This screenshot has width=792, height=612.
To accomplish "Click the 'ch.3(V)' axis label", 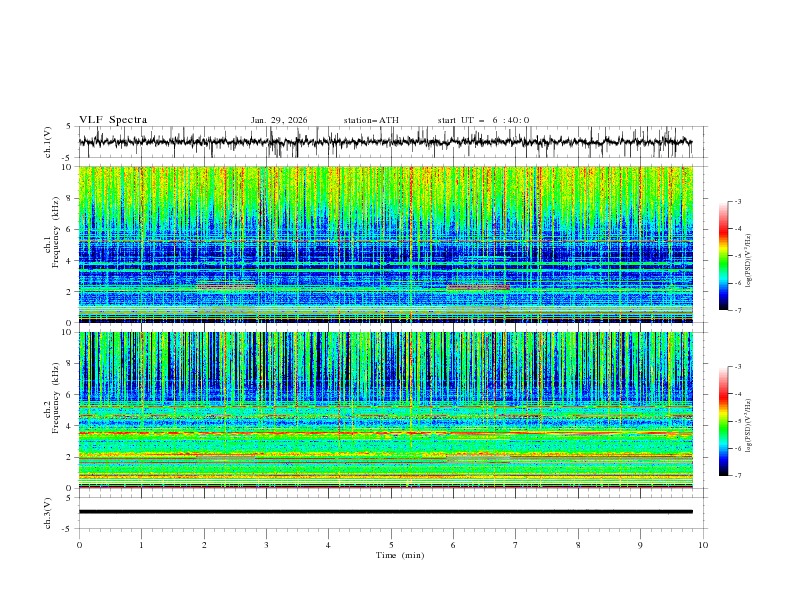I will [48, 513].
